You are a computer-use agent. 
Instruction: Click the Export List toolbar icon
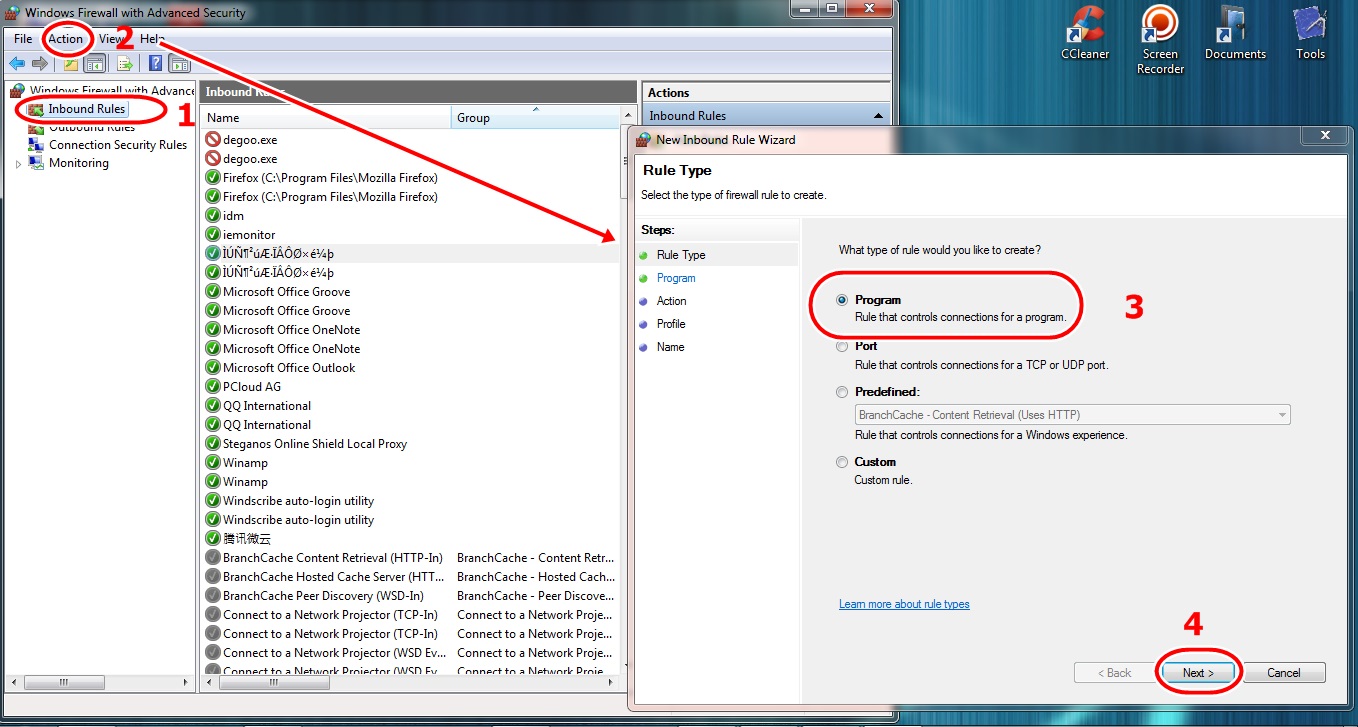125,64
